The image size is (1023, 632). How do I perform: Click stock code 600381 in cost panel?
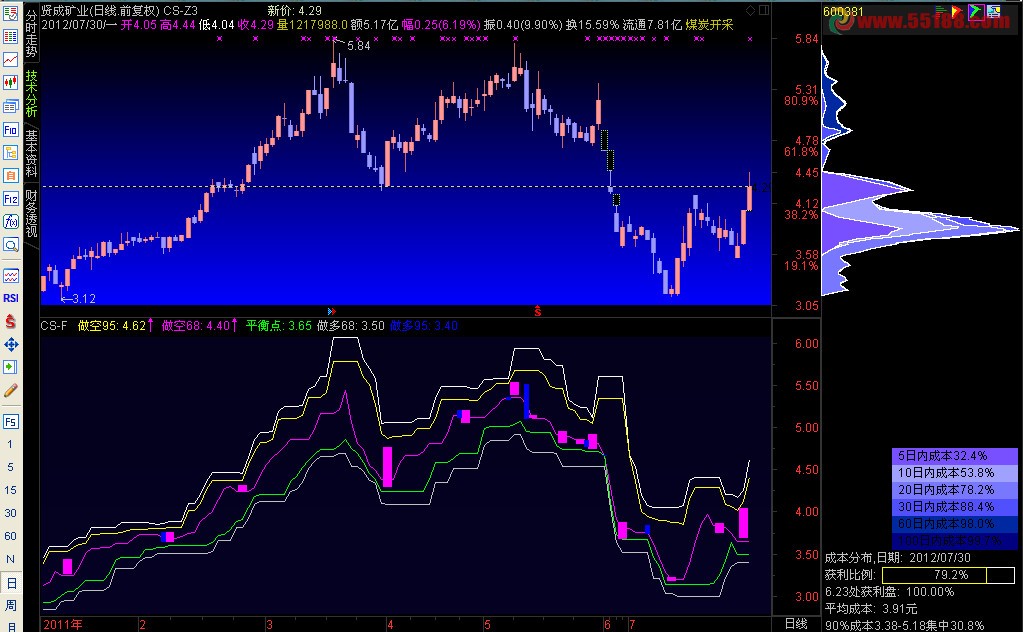pos(843,12)
